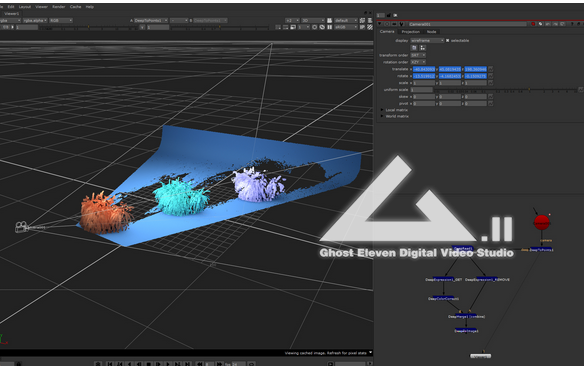
Task: Click the scale animation menu icon
Action: [491, 83]
